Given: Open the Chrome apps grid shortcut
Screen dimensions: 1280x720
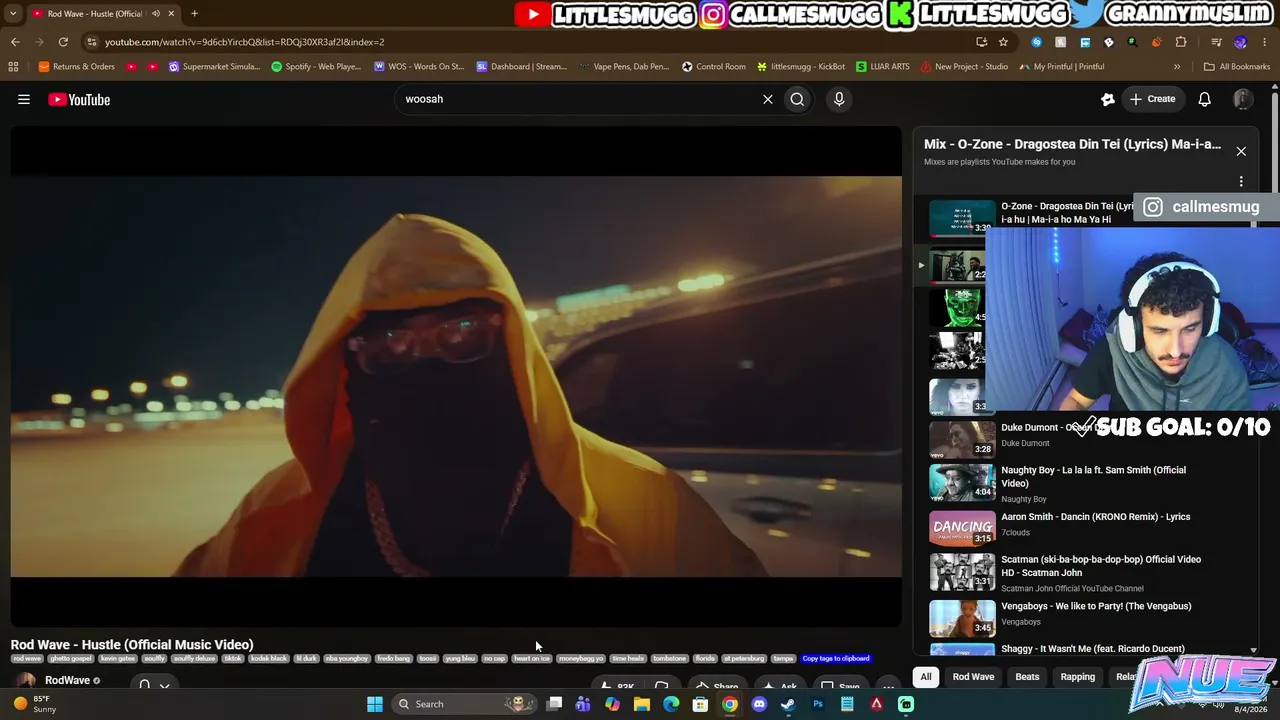Looking at the screenshot, I should click(13, 67).
